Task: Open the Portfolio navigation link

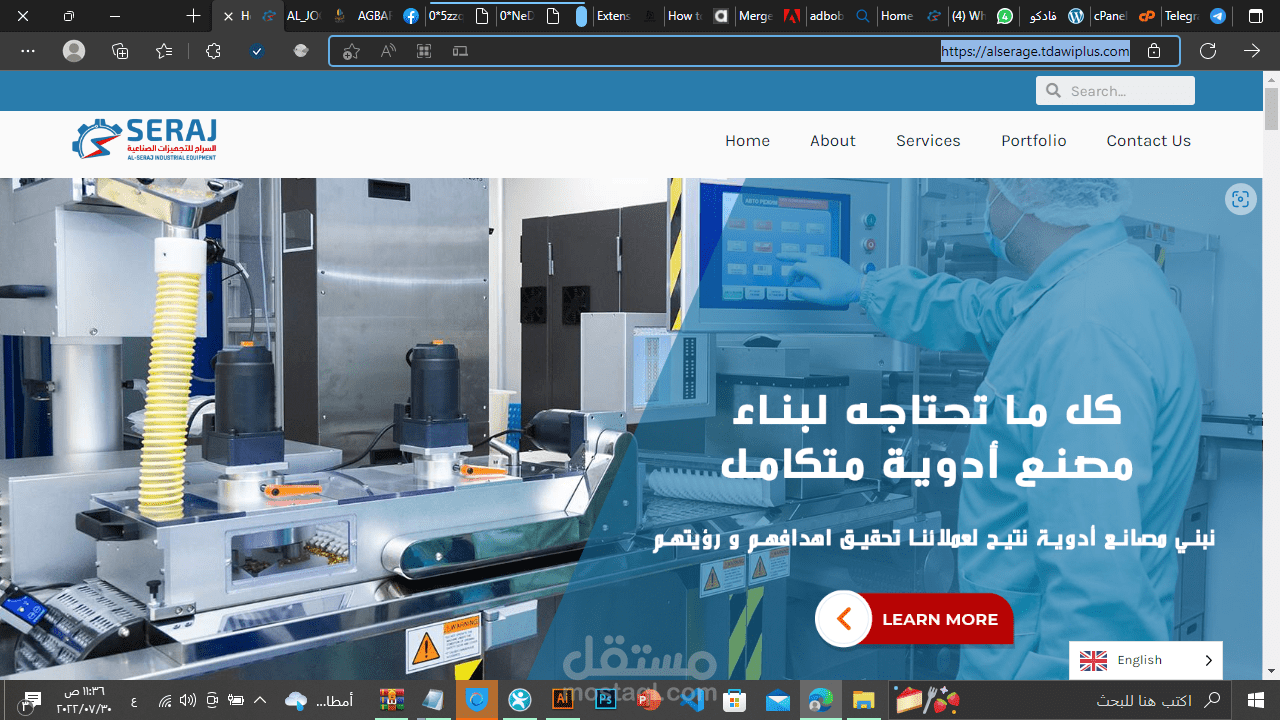Action: click(1034, 141)
